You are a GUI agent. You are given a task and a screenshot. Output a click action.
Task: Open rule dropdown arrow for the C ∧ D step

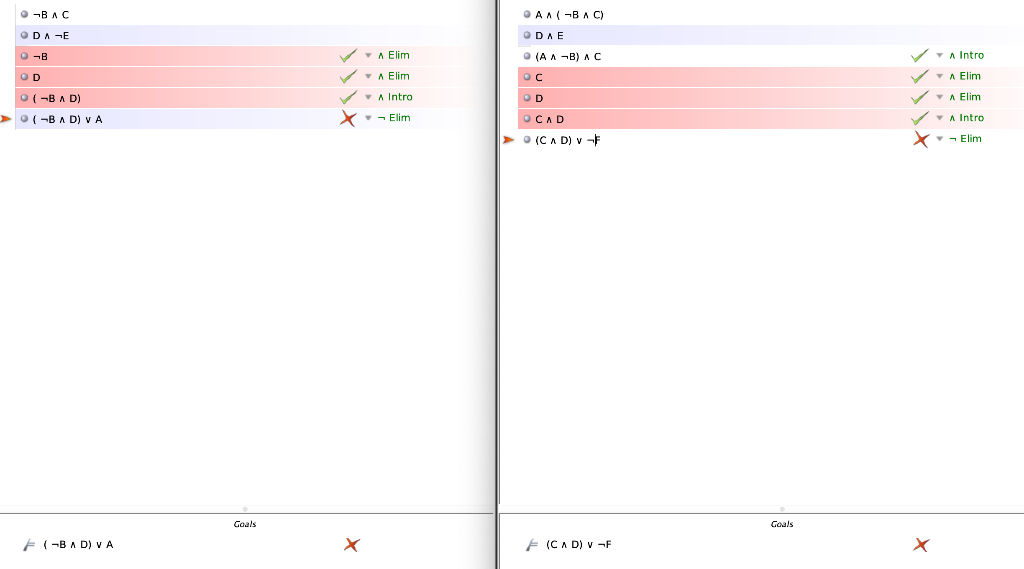pyautogui.click(x=940, y=118)
